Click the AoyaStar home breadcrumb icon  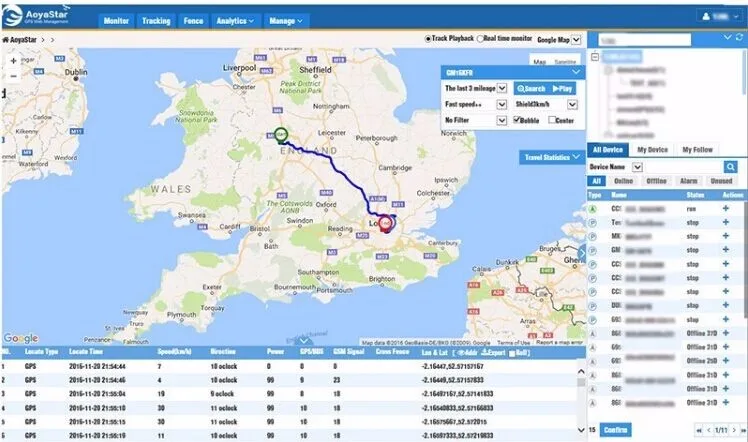click(5, 39)
